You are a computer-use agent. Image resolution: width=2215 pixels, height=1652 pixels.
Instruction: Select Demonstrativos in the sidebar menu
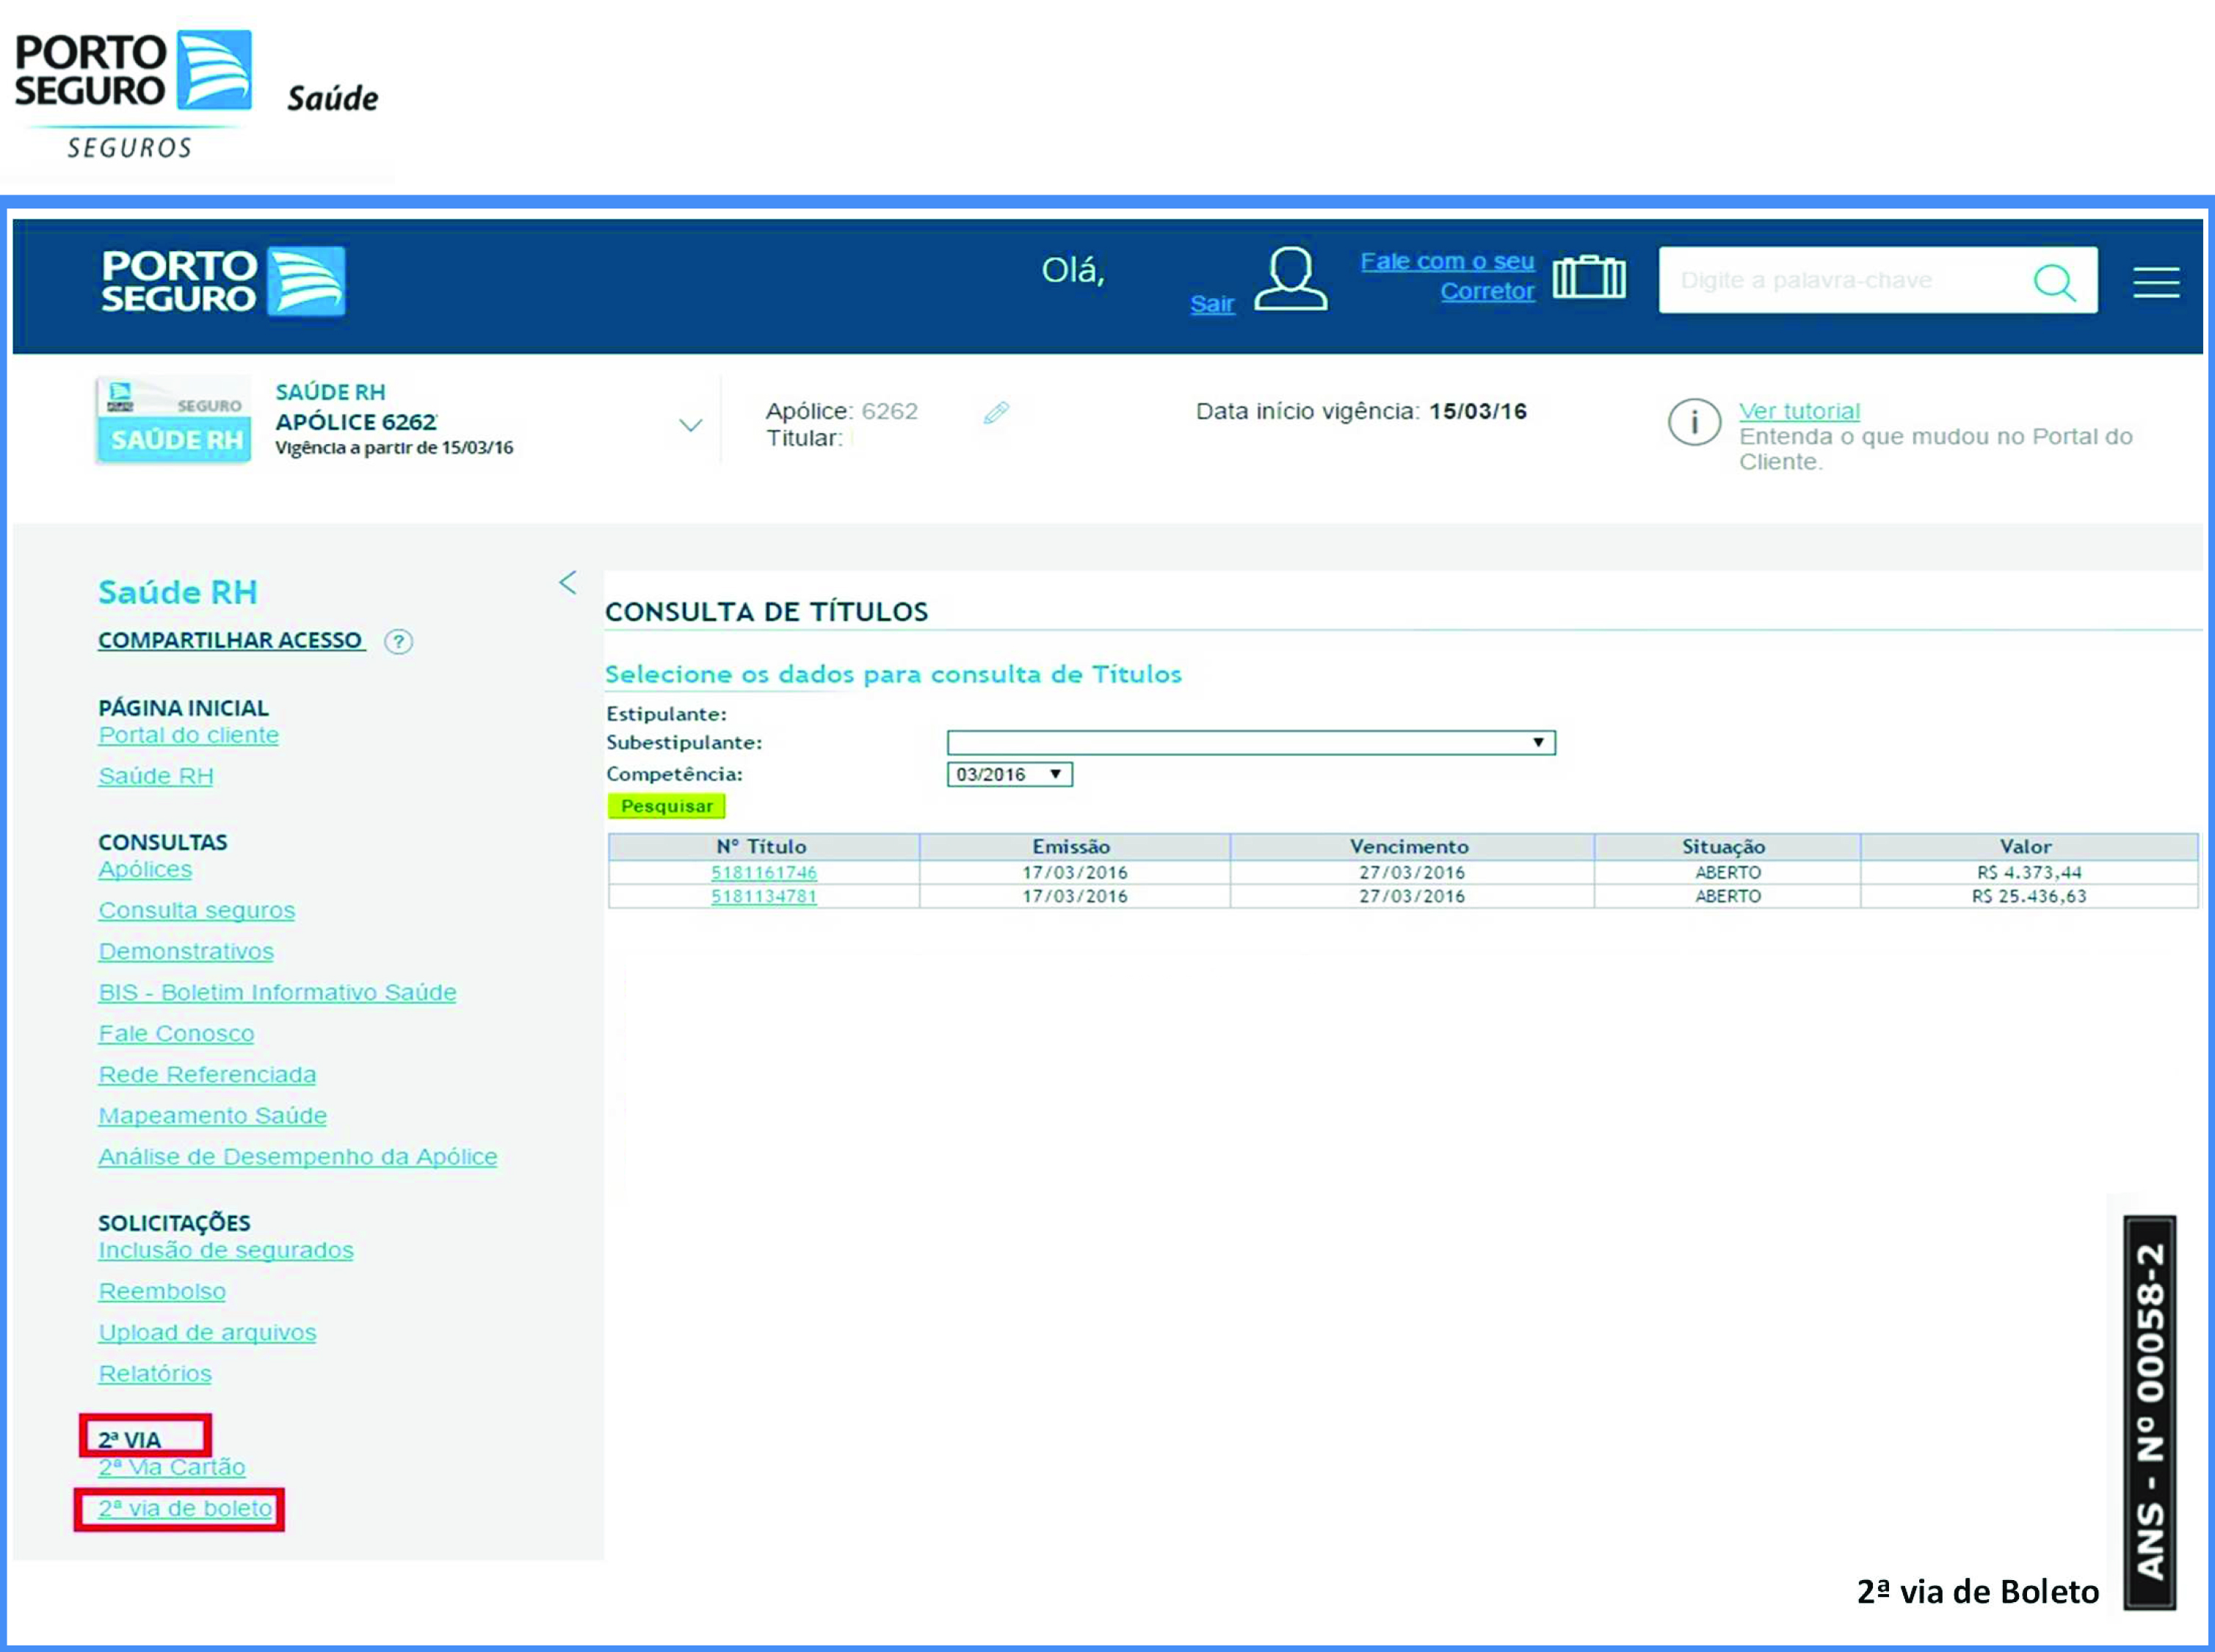pyautogui.click(x=186, y=951)
